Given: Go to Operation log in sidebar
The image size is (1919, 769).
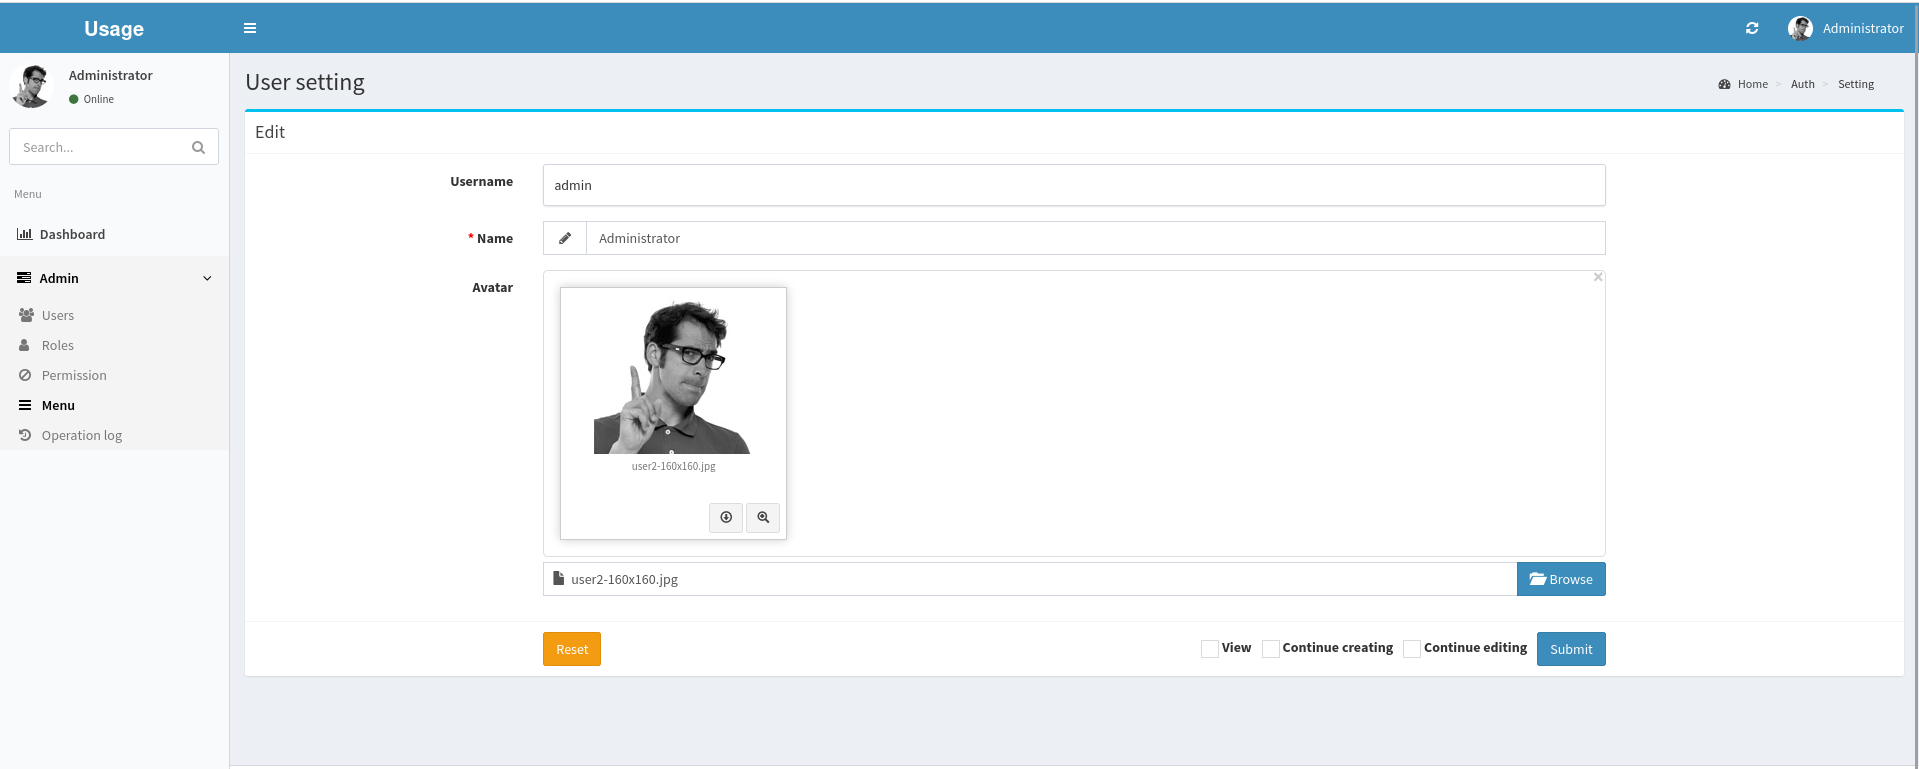Looking at the screenshot, I should [x=81, y=435].
